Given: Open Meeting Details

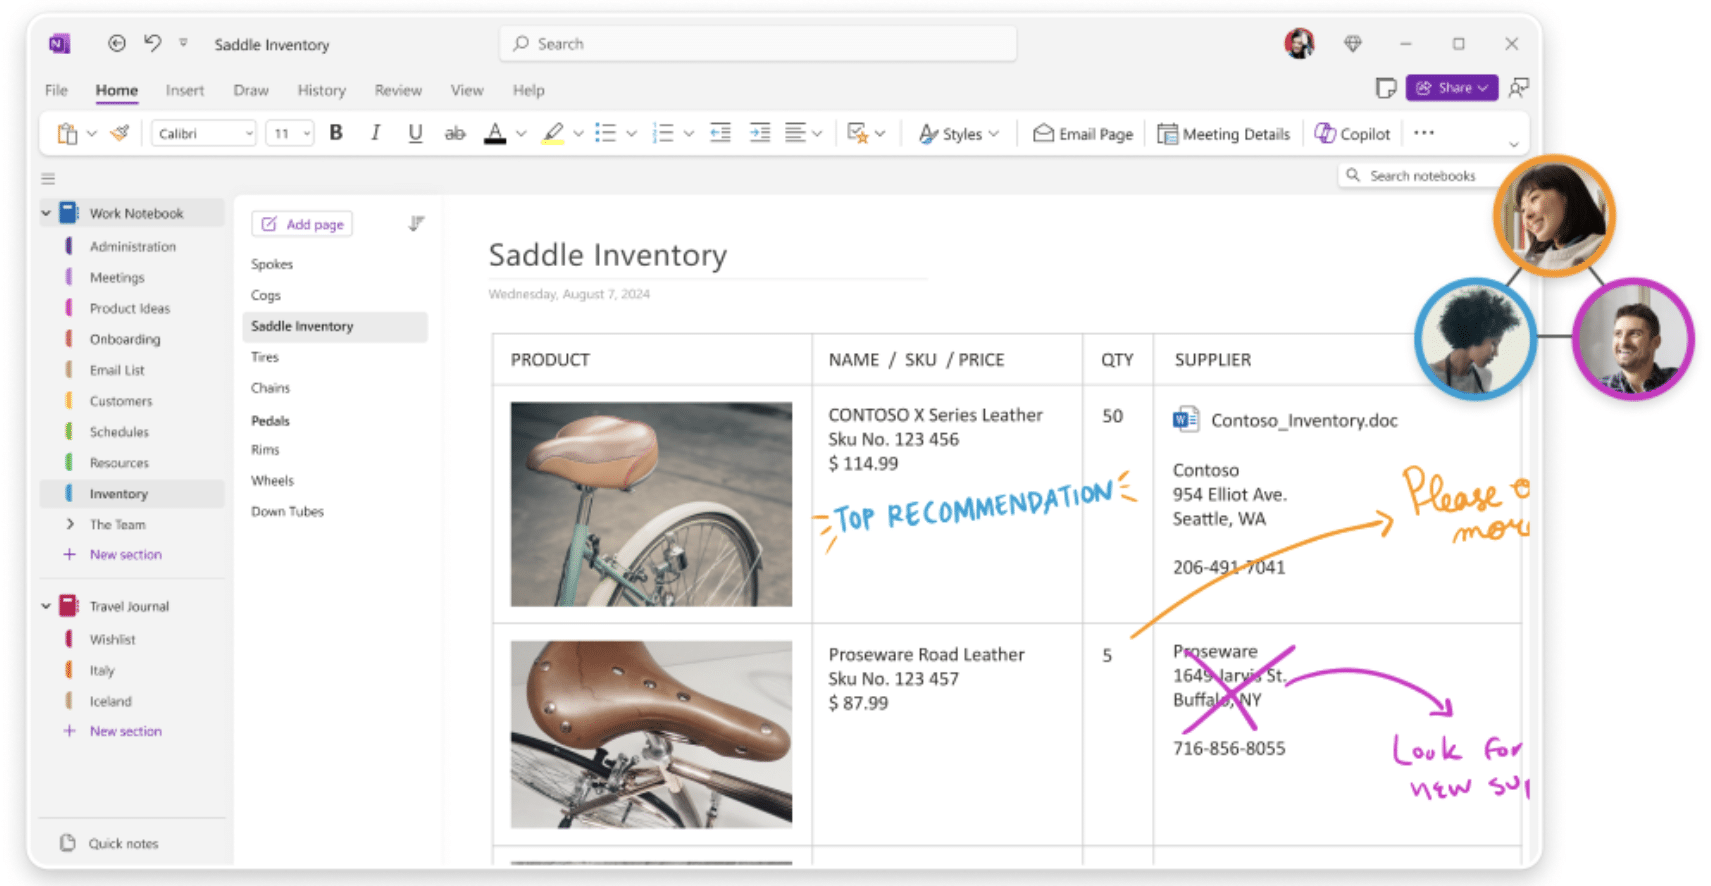Looking at the screenshot, I should click(1224, 134).
